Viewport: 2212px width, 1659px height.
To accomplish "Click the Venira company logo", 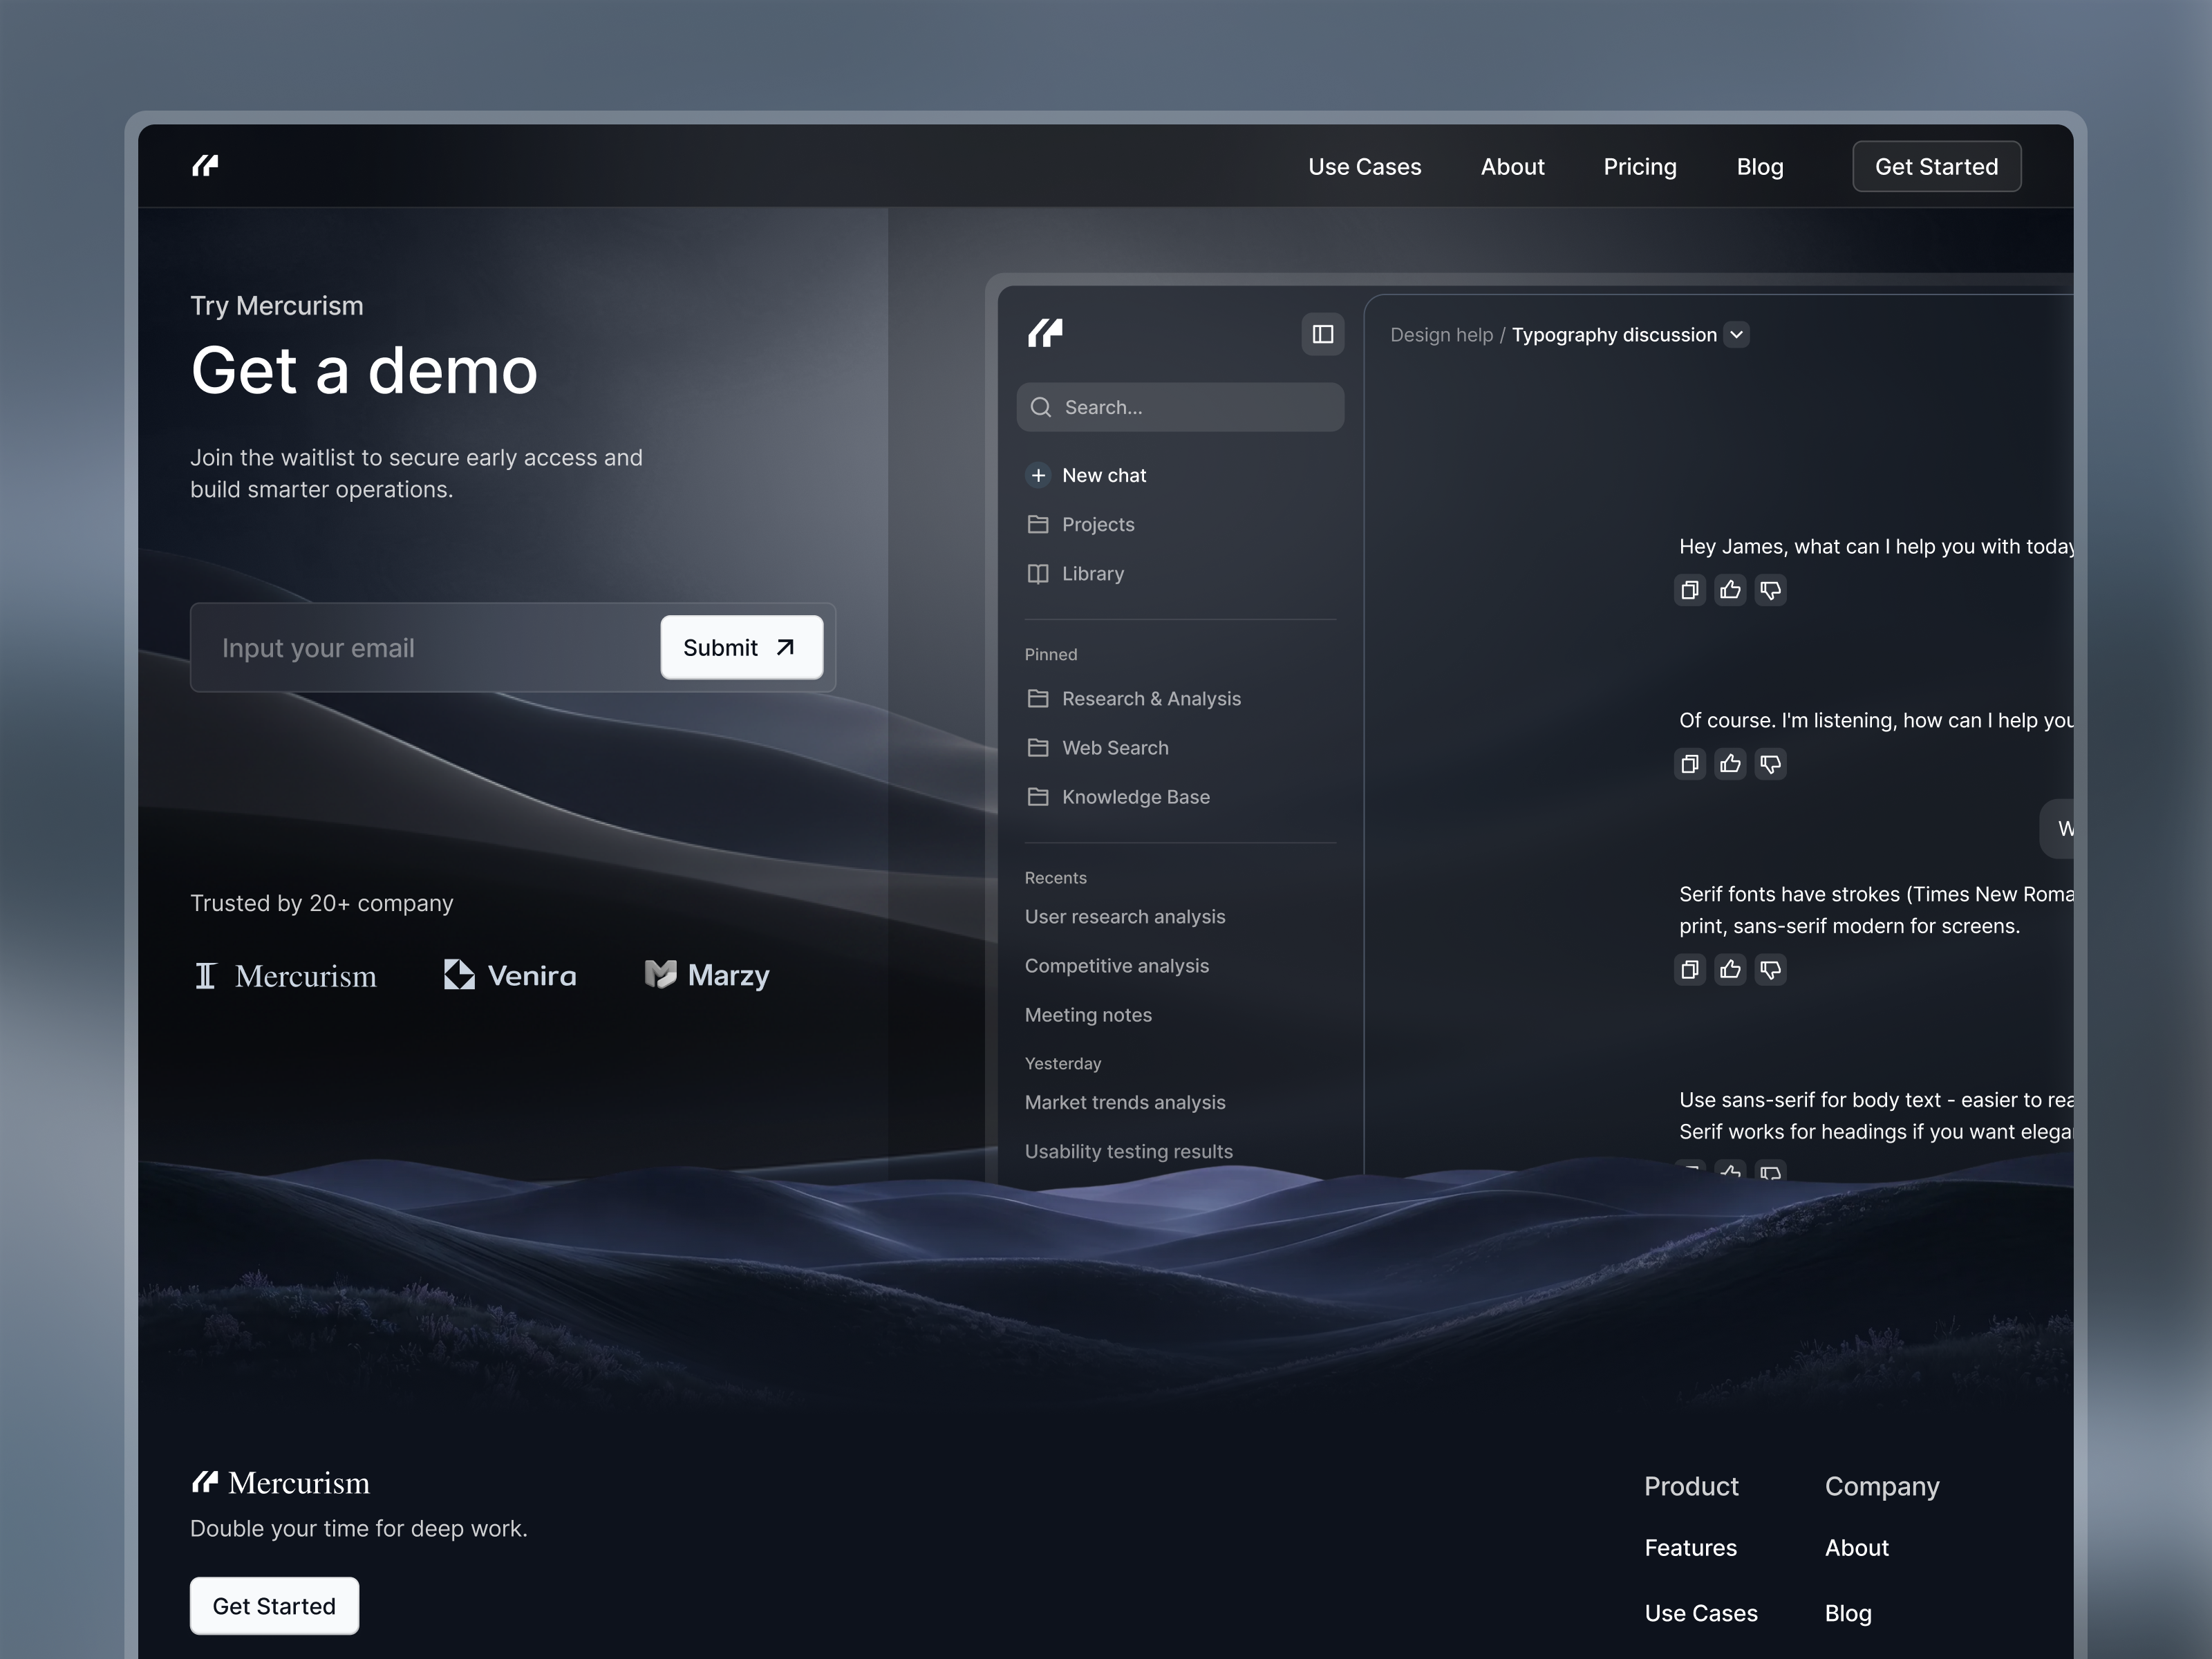I will [x=510, y=975].
